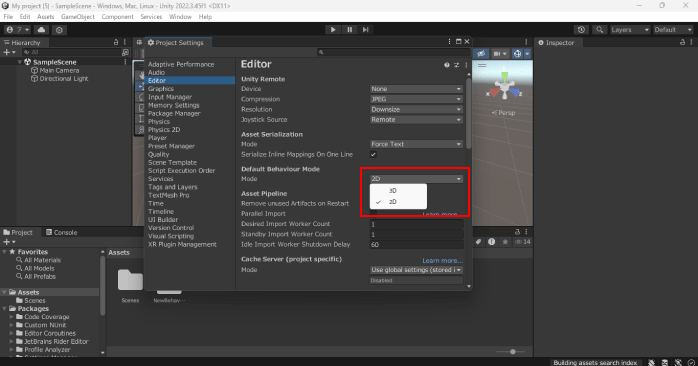This screenshot has height=366, width=698.
Task: Open the Unity account dropdown
Action: pyautogui.click(x=18, y=30)
